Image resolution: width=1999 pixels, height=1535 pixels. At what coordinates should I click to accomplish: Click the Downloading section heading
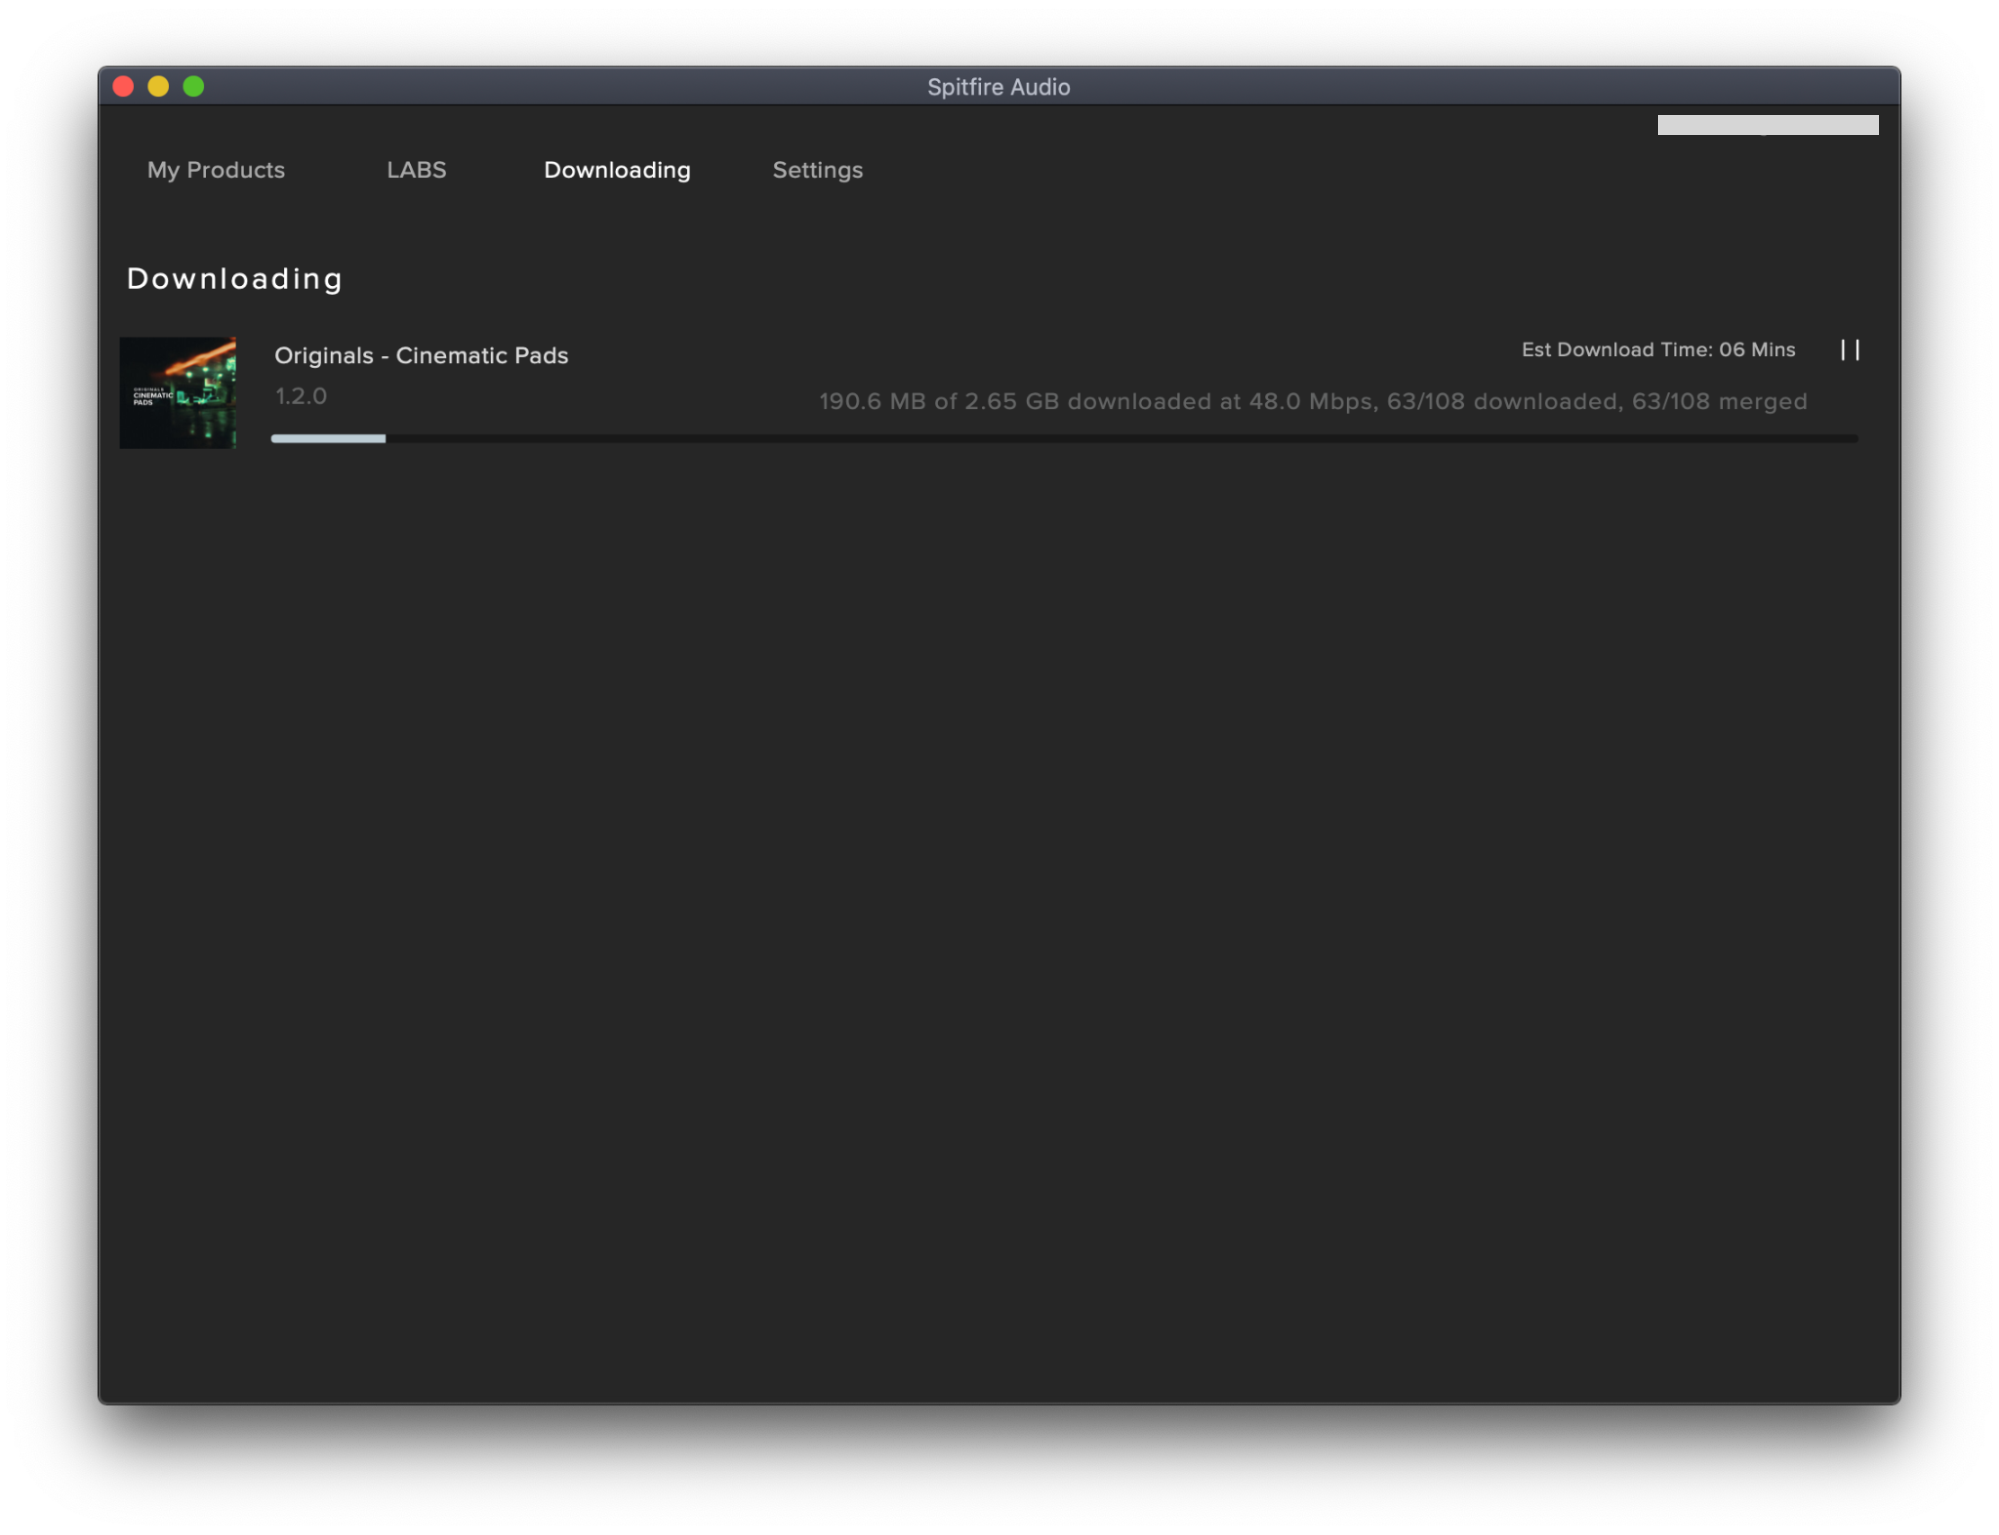[x=234, y=278]
